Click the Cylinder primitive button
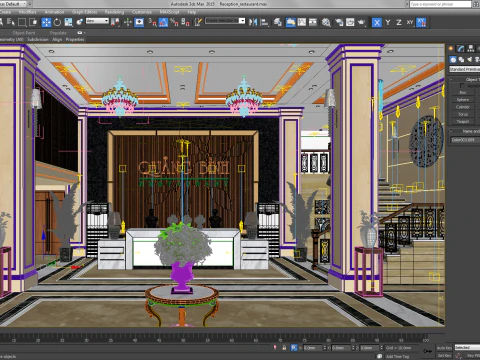Screen dimensions: 480x360 [463, 107]
